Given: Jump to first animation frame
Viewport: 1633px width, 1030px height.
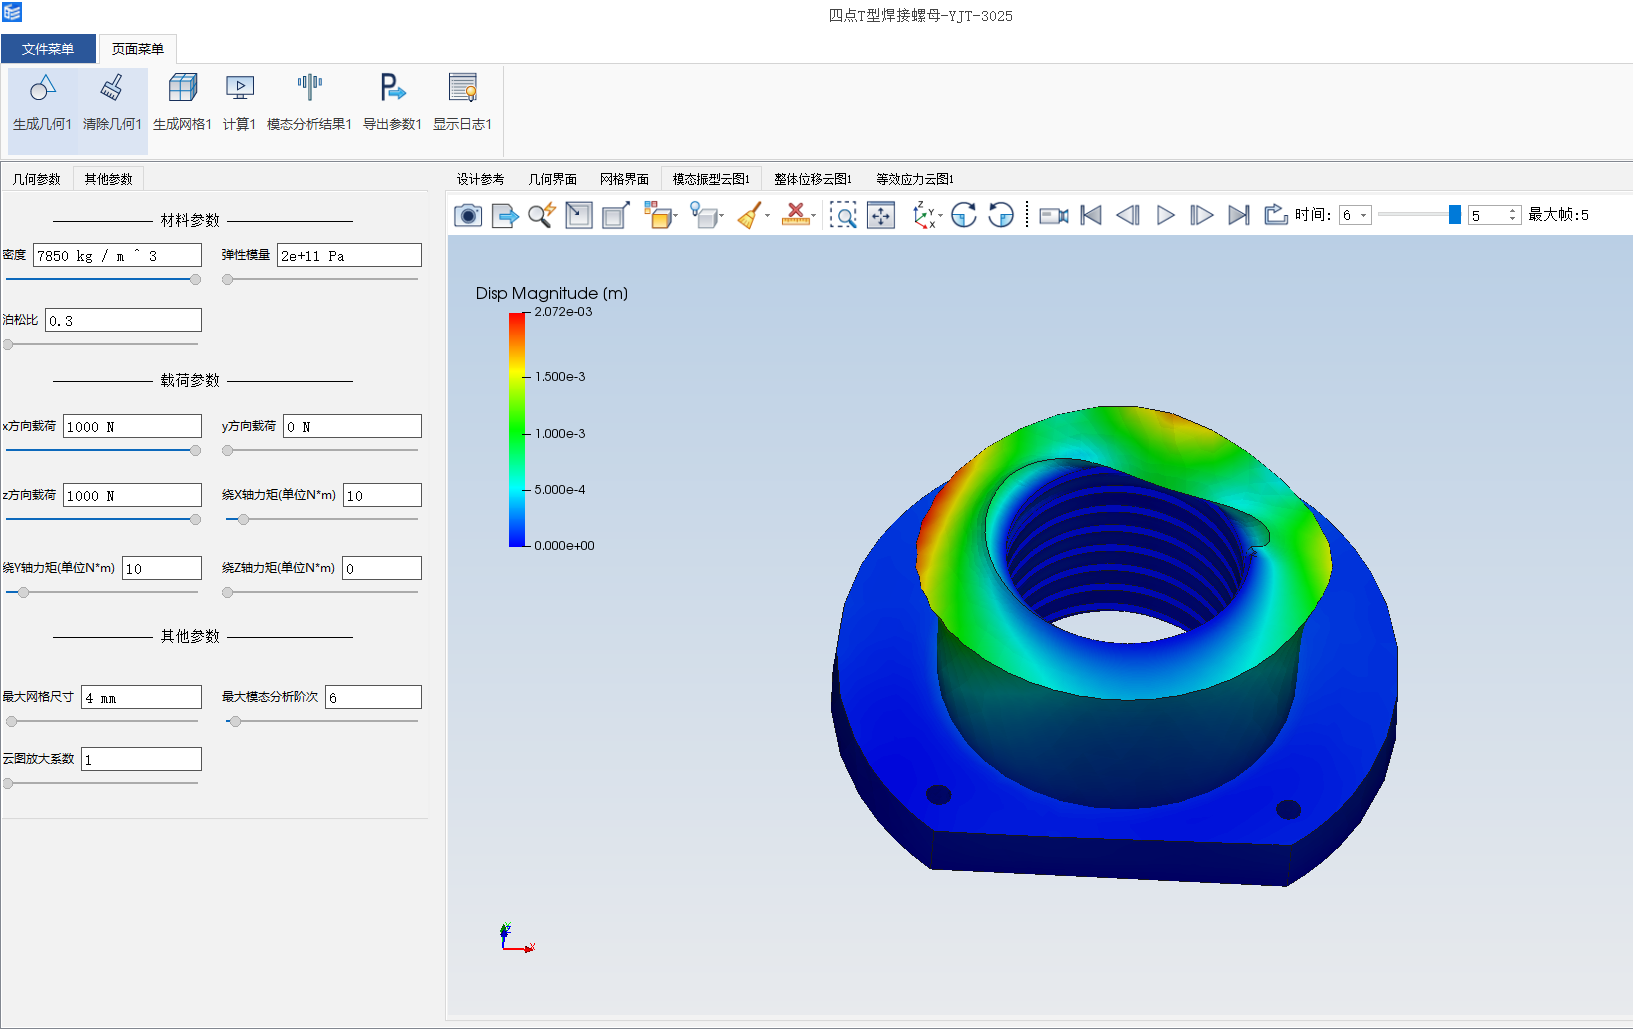Looking at the screenshot, I should click(x=1091, y=215).
